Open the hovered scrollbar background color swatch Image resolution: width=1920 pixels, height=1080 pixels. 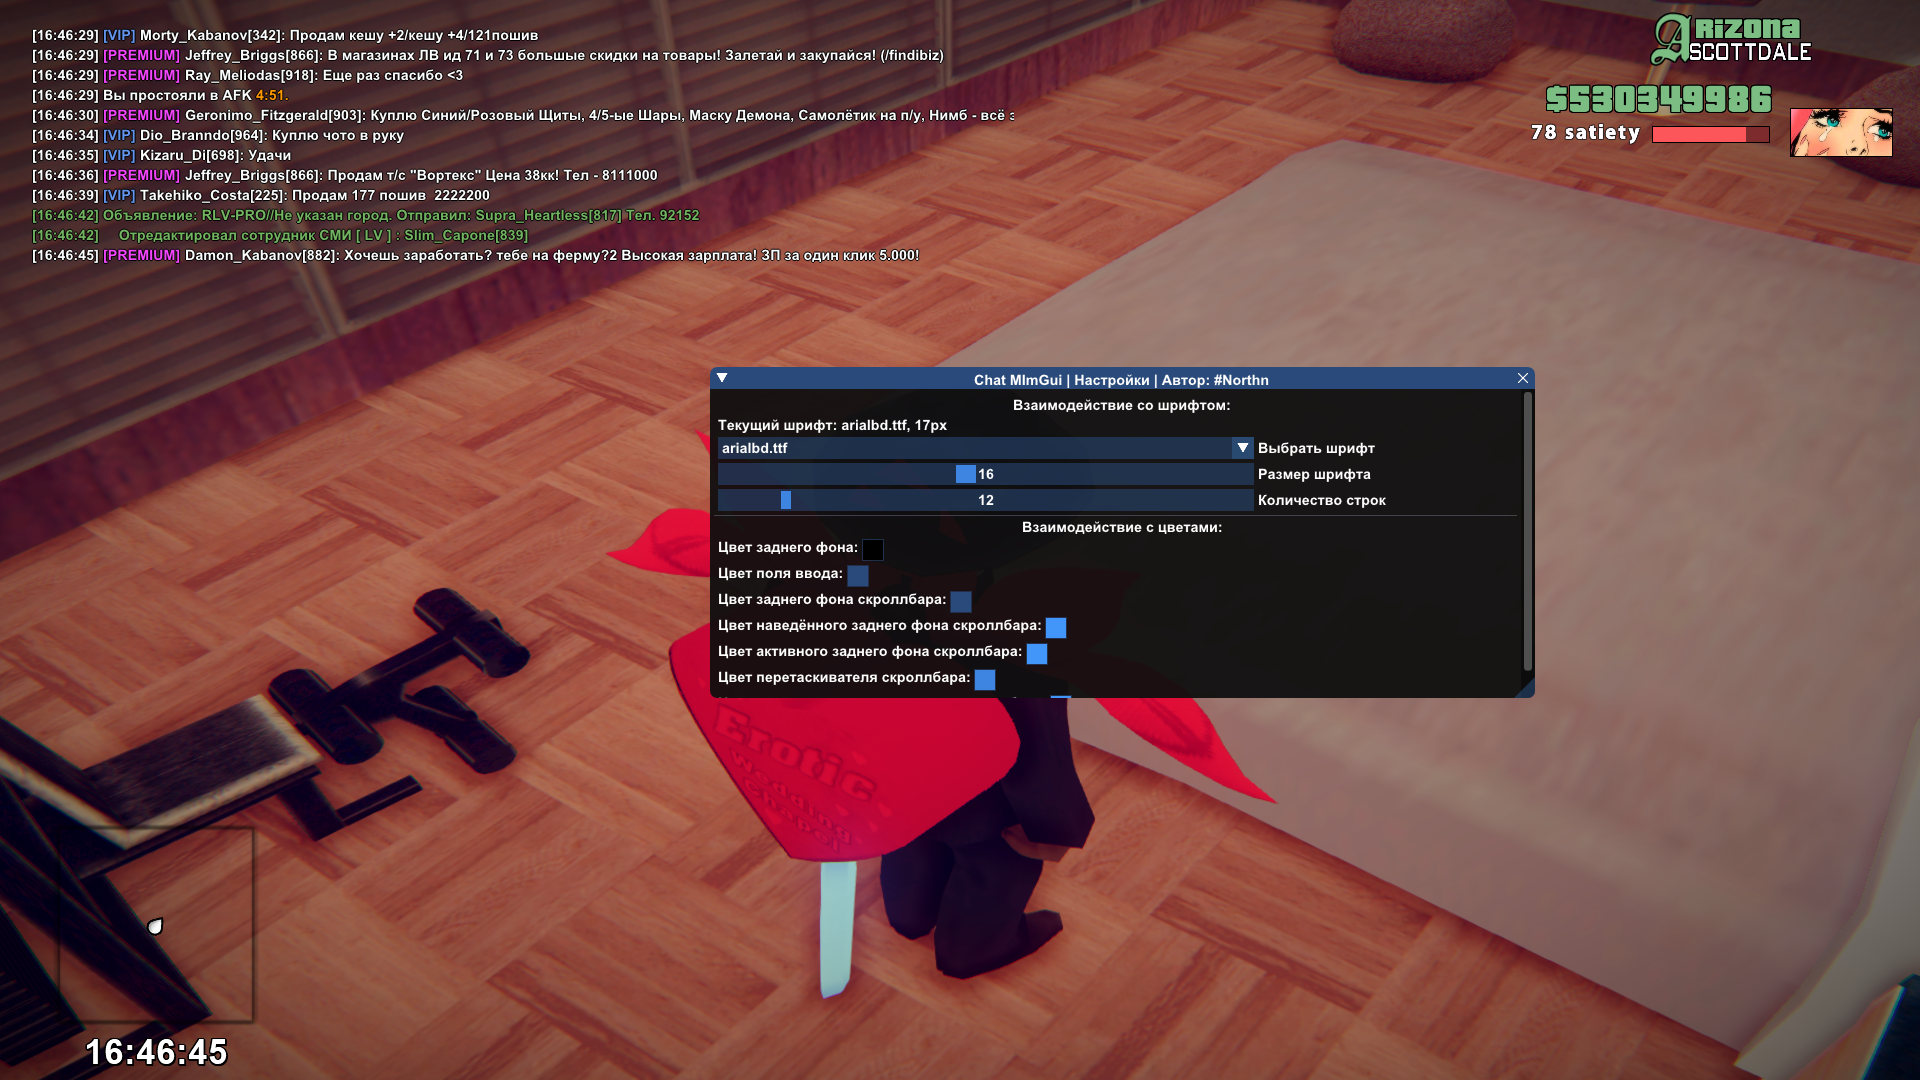pos(1056,627)
